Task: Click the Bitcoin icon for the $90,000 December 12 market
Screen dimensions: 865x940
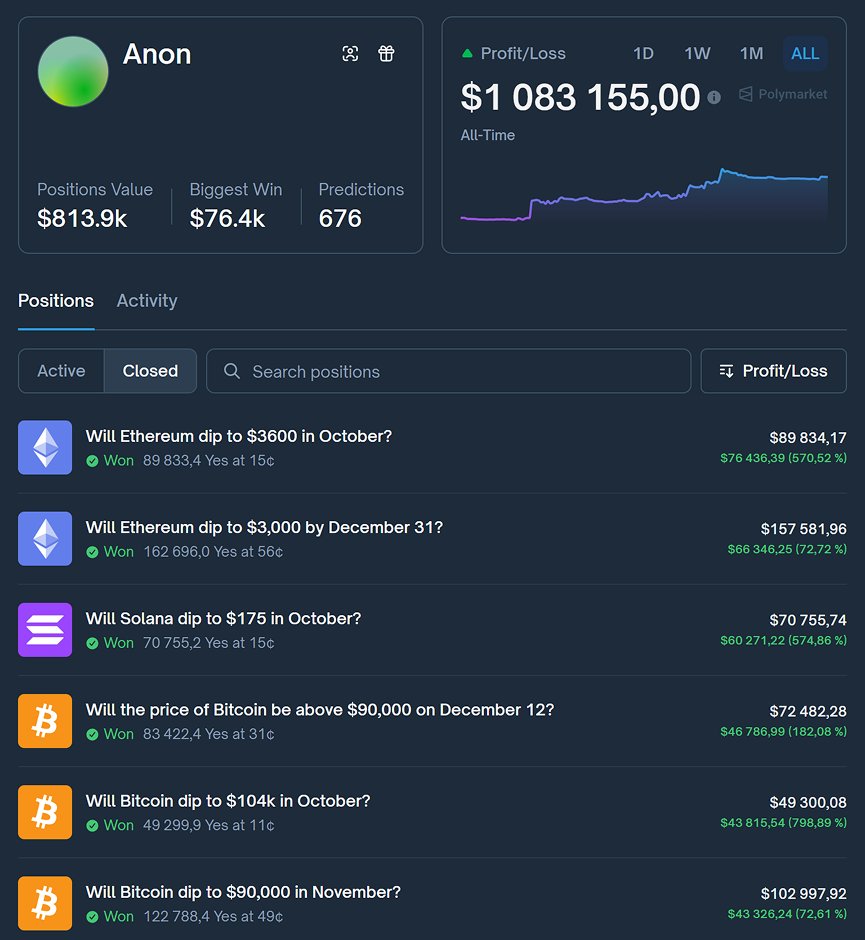Action: [x=45, y=721]
